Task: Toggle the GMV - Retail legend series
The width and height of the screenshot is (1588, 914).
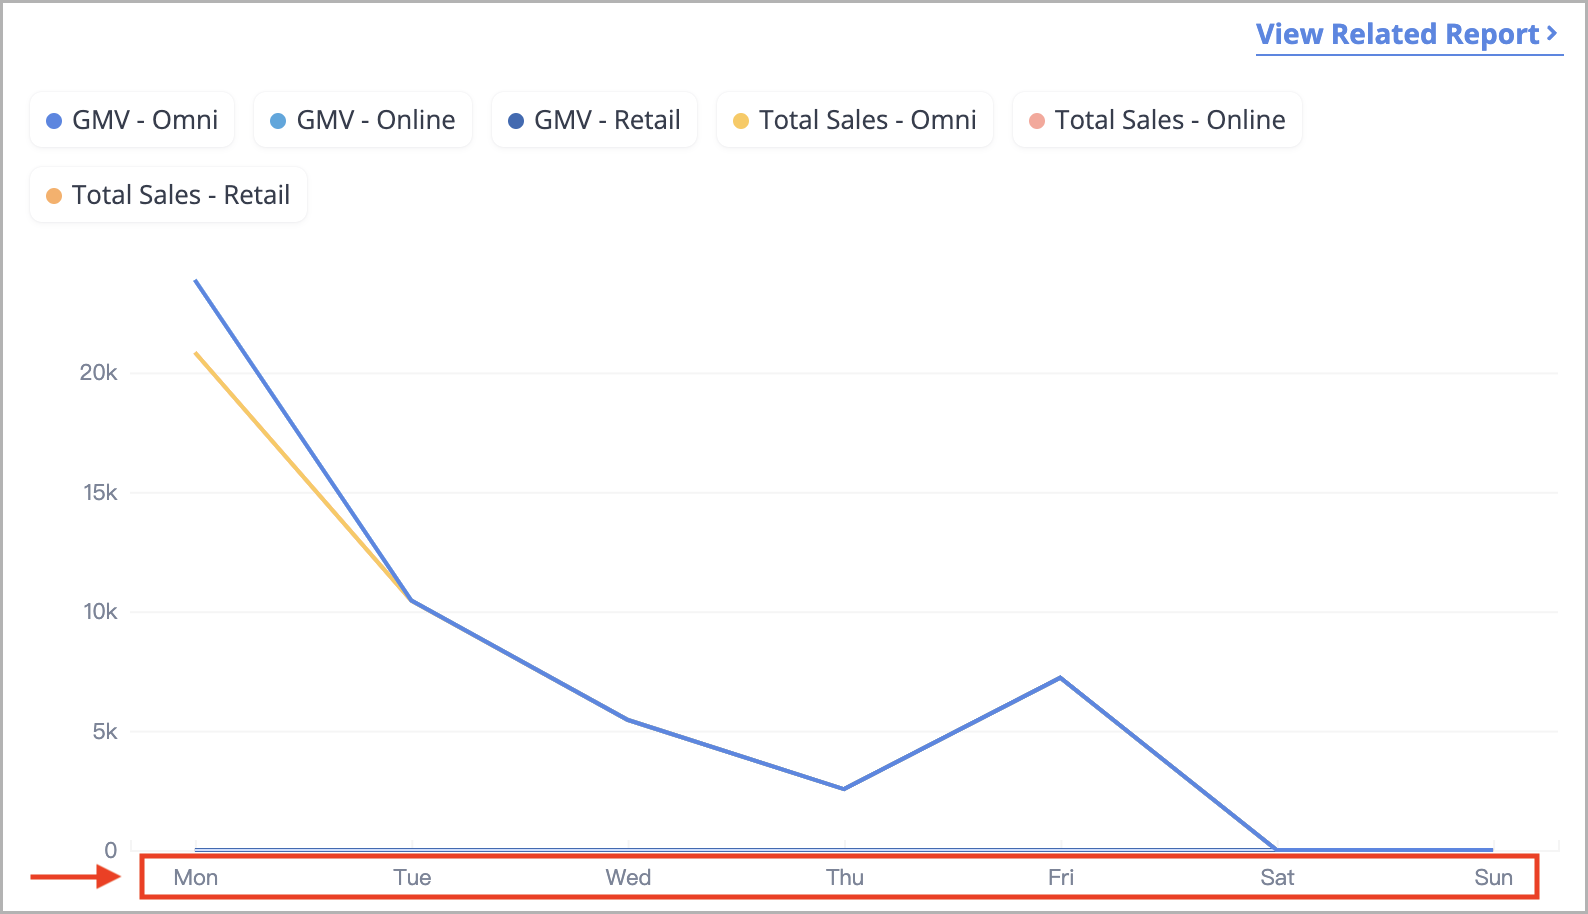Action: point(594,120)
